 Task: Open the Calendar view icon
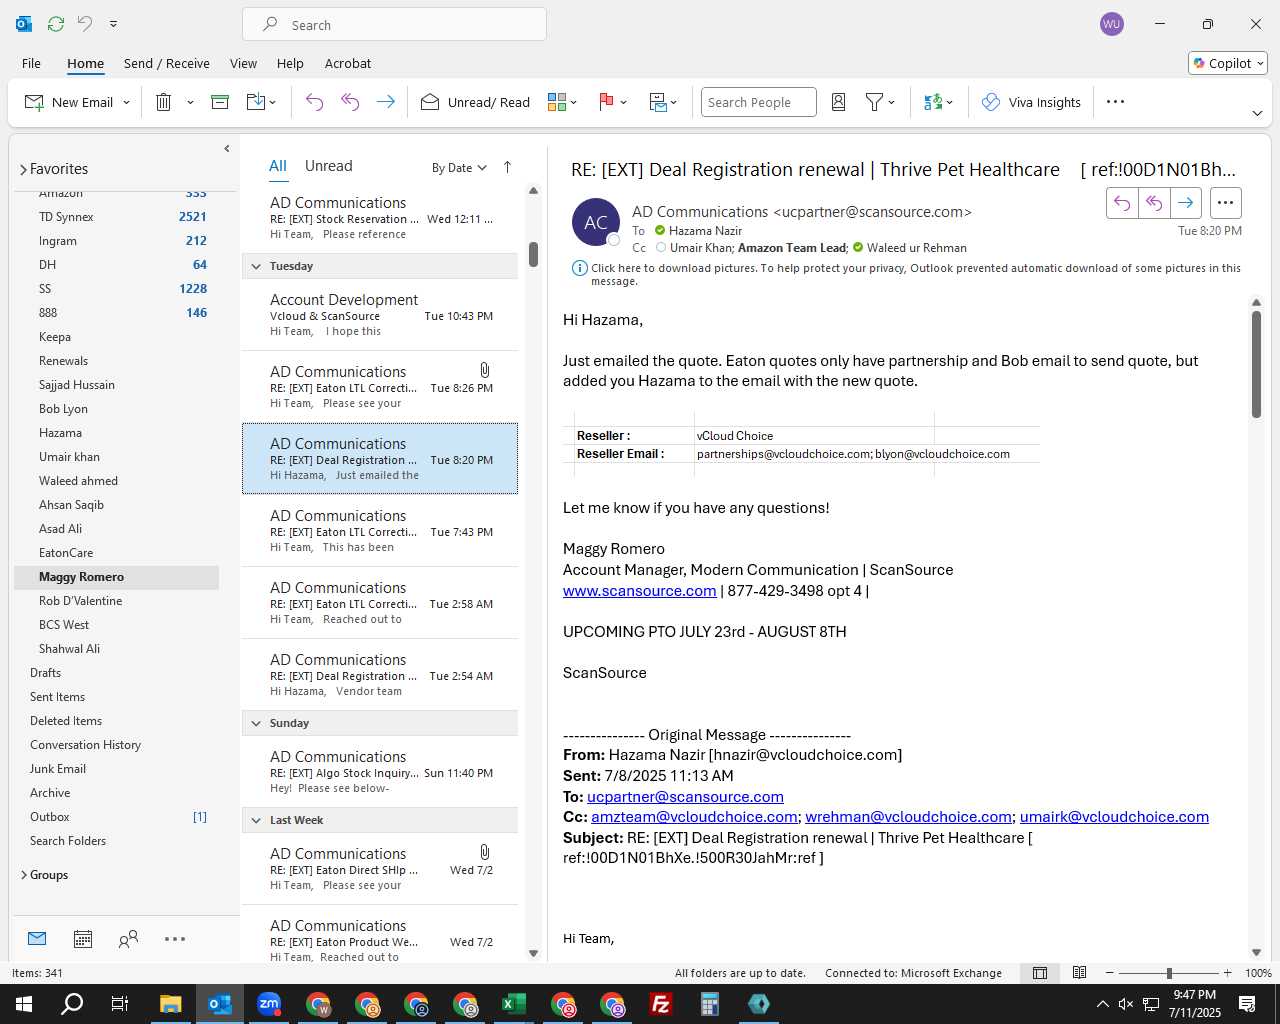point(83,939)
